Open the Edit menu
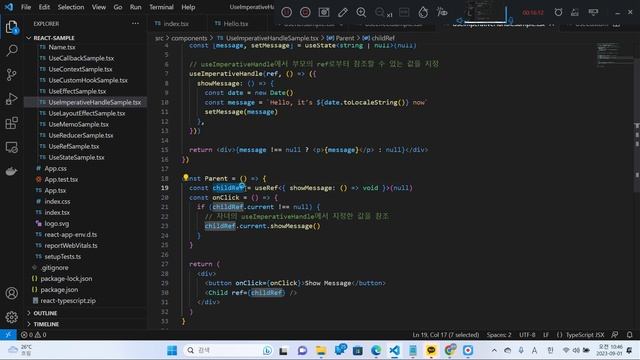 pyautogui.click(x=44, y=7)
